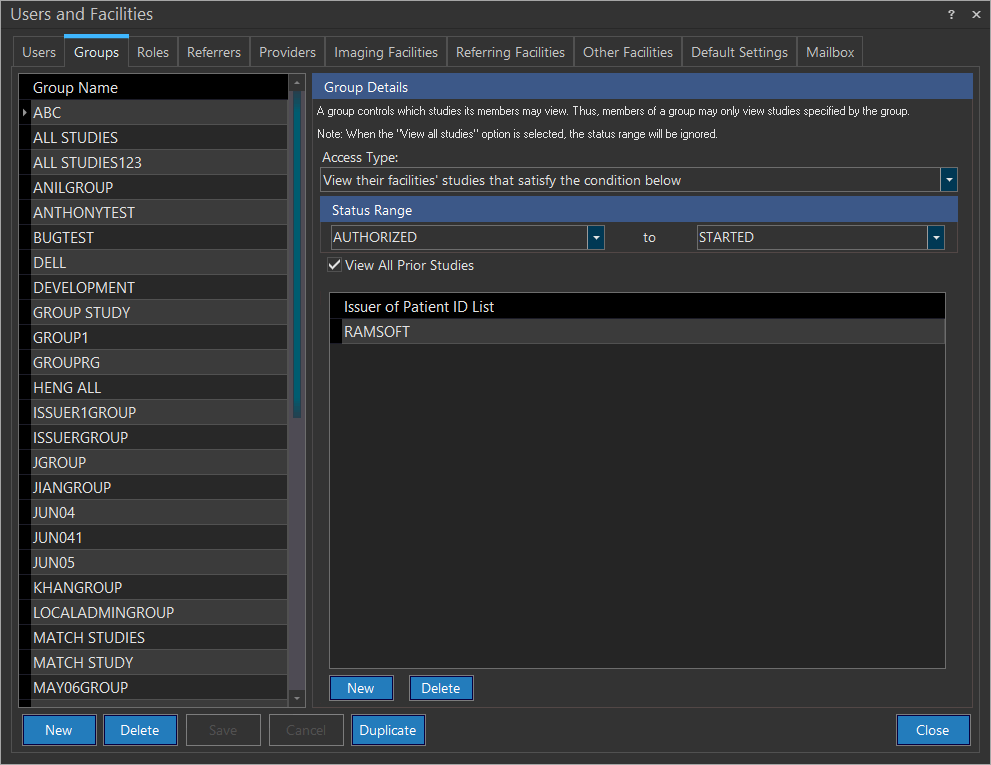Expand the Access Type dropdown

click(949, 180)
